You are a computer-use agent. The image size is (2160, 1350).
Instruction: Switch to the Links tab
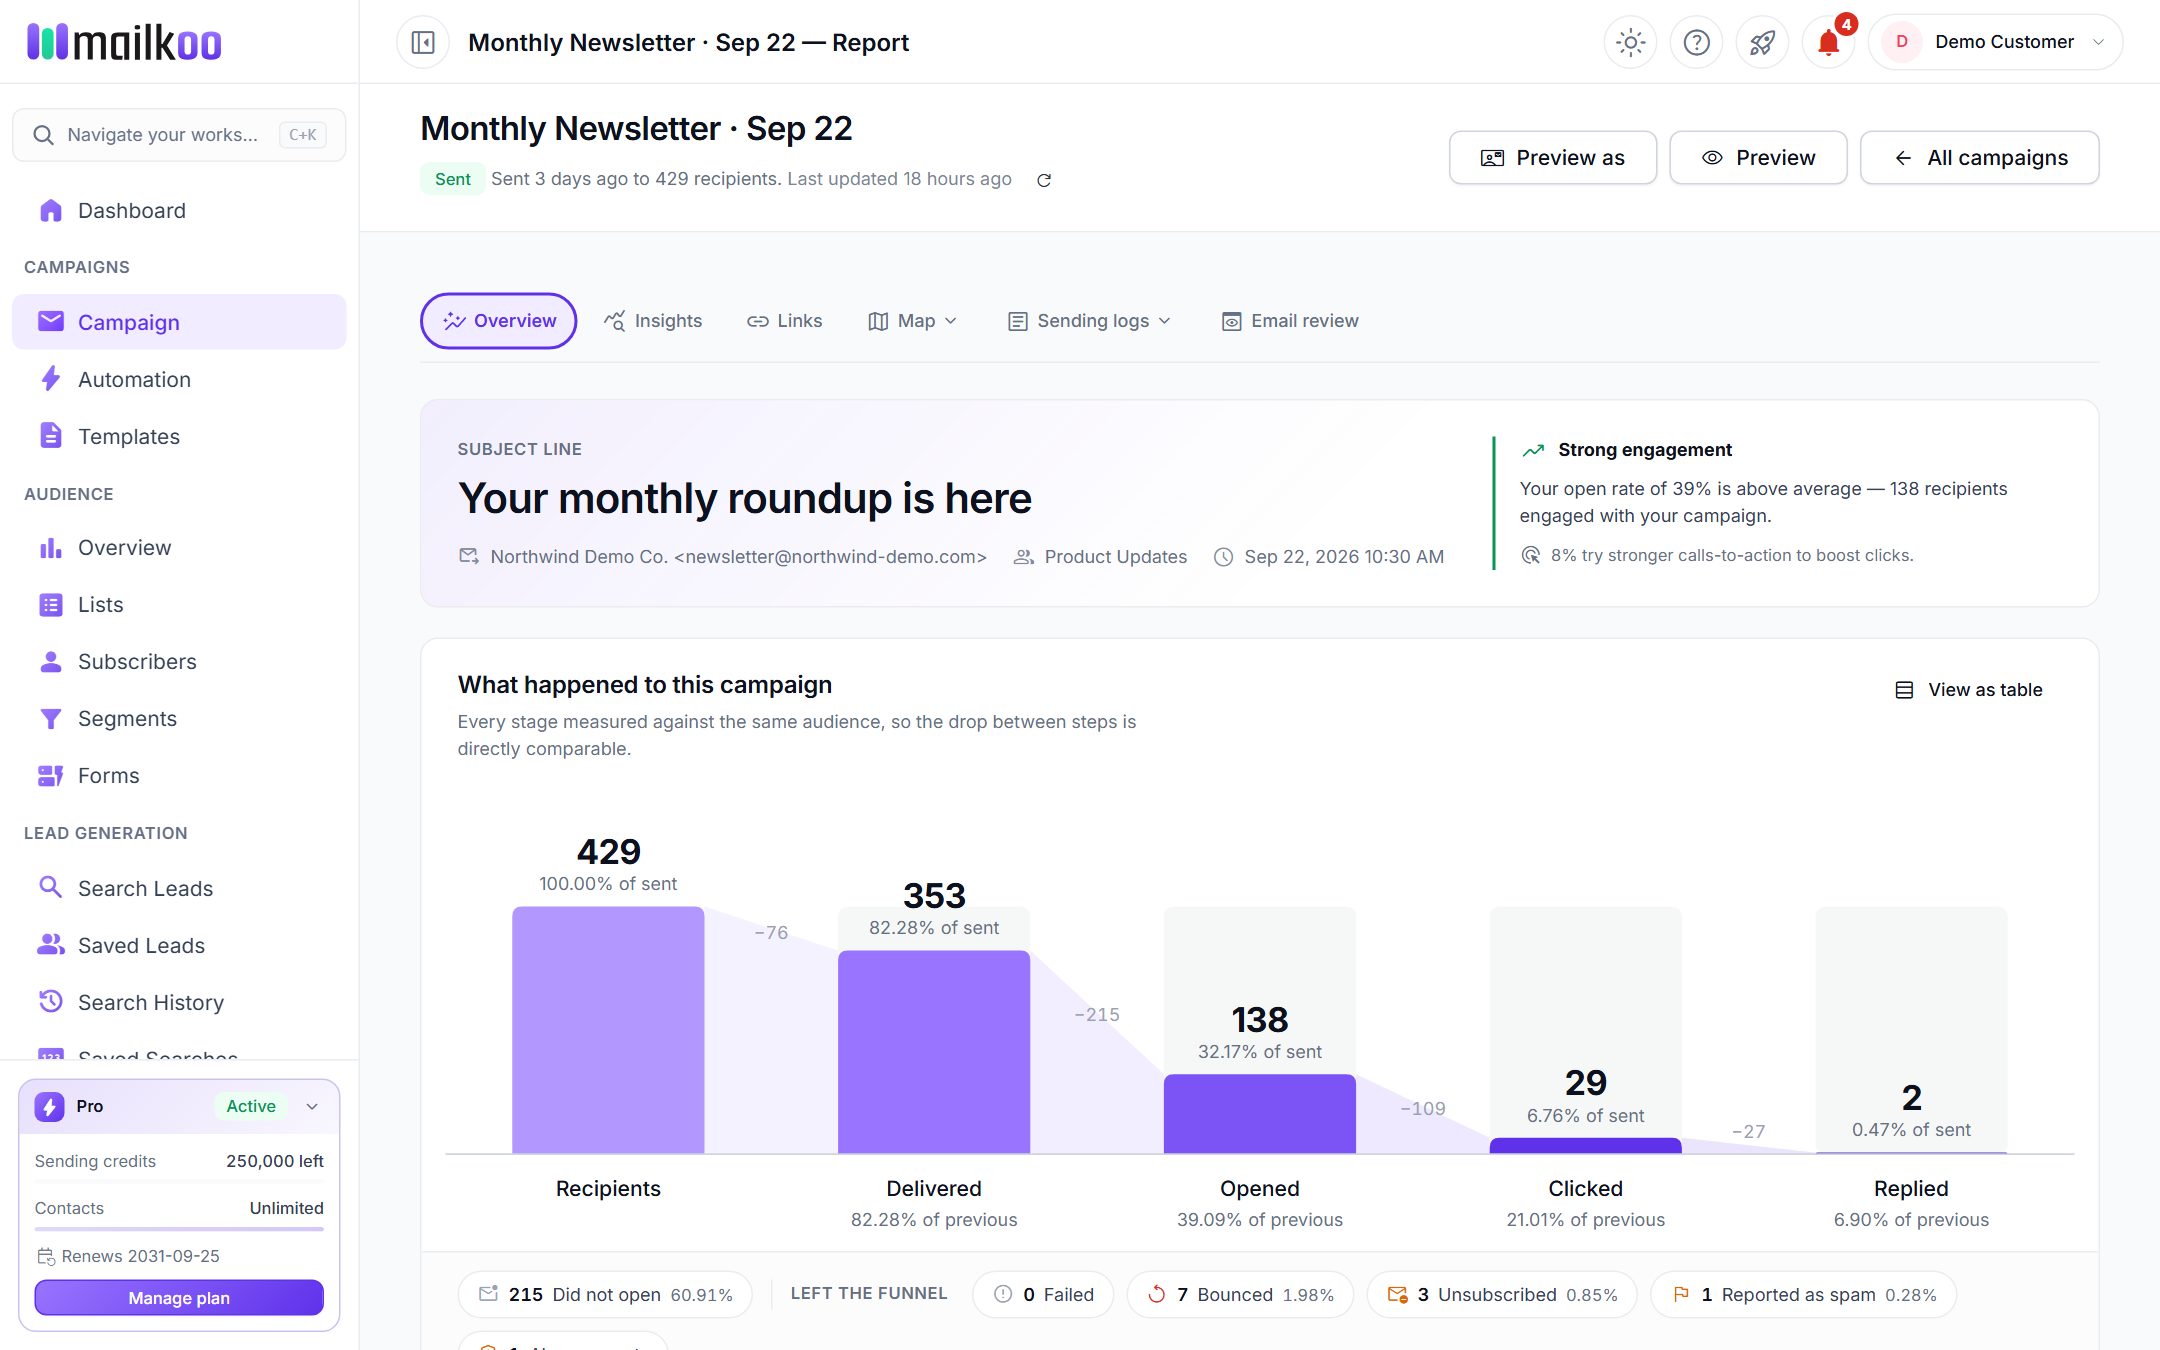pyautogui.click(x=785, y=321)
